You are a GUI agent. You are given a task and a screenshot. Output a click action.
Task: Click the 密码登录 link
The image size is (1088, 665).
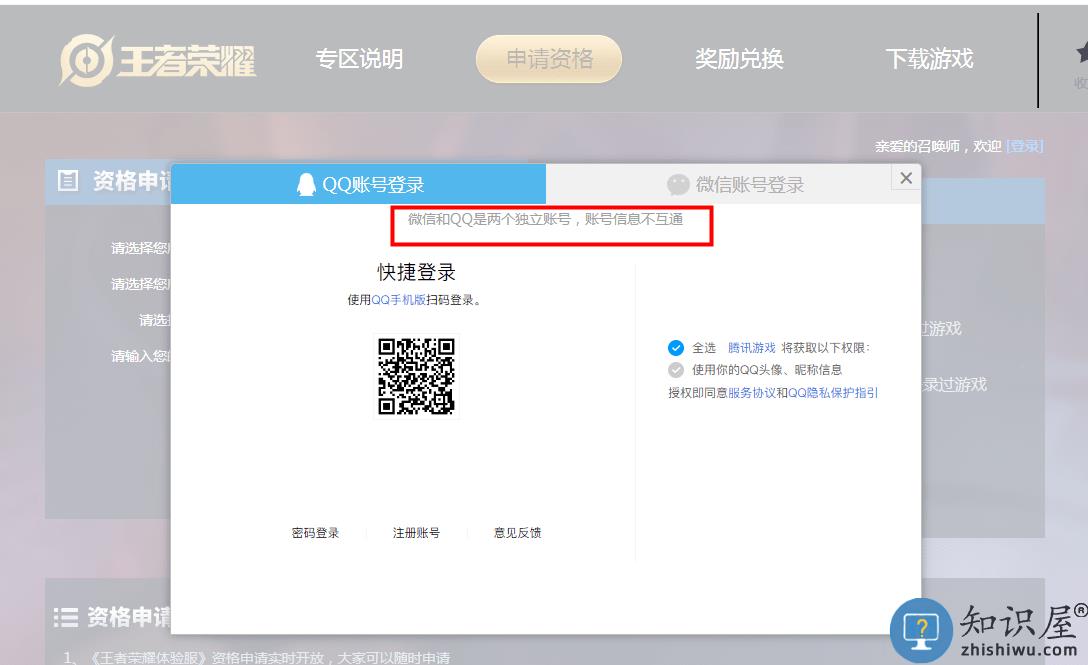(x=317, y=533)
